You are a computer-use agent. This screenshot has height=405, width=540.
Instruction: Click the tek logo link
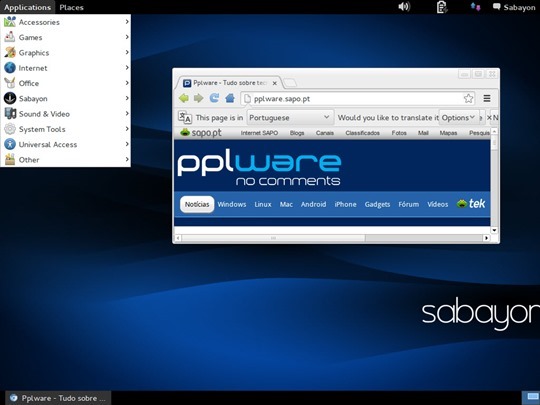pos(471,204)
